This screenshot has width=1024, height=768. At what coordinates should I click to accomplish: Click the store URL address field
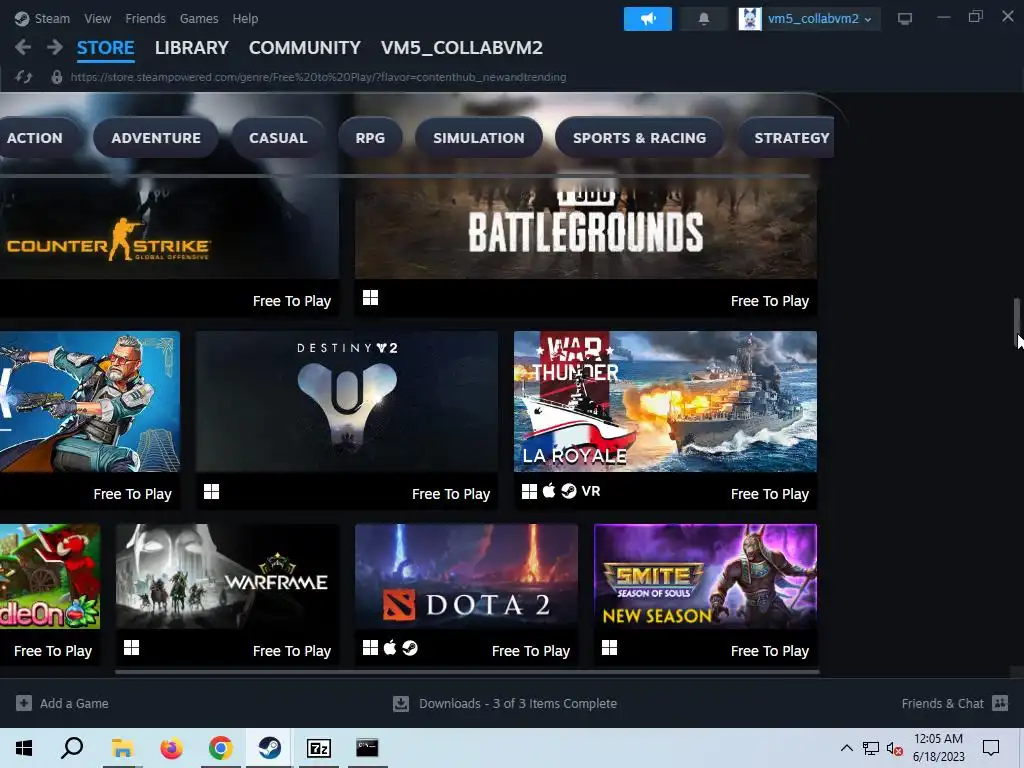pyautogui.click(x=318, y=77)
